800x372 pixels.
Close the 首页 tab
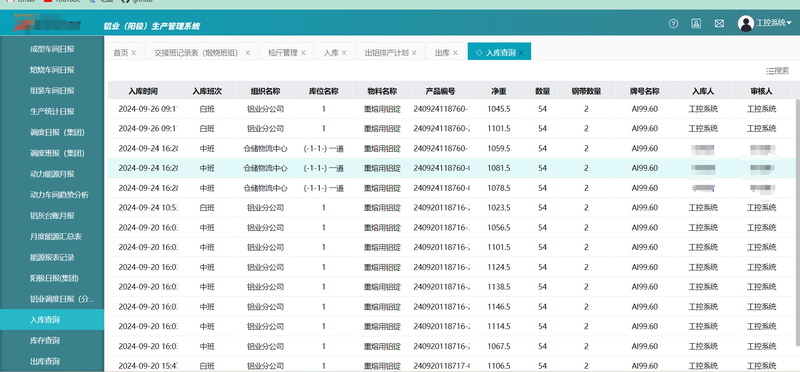134,53
